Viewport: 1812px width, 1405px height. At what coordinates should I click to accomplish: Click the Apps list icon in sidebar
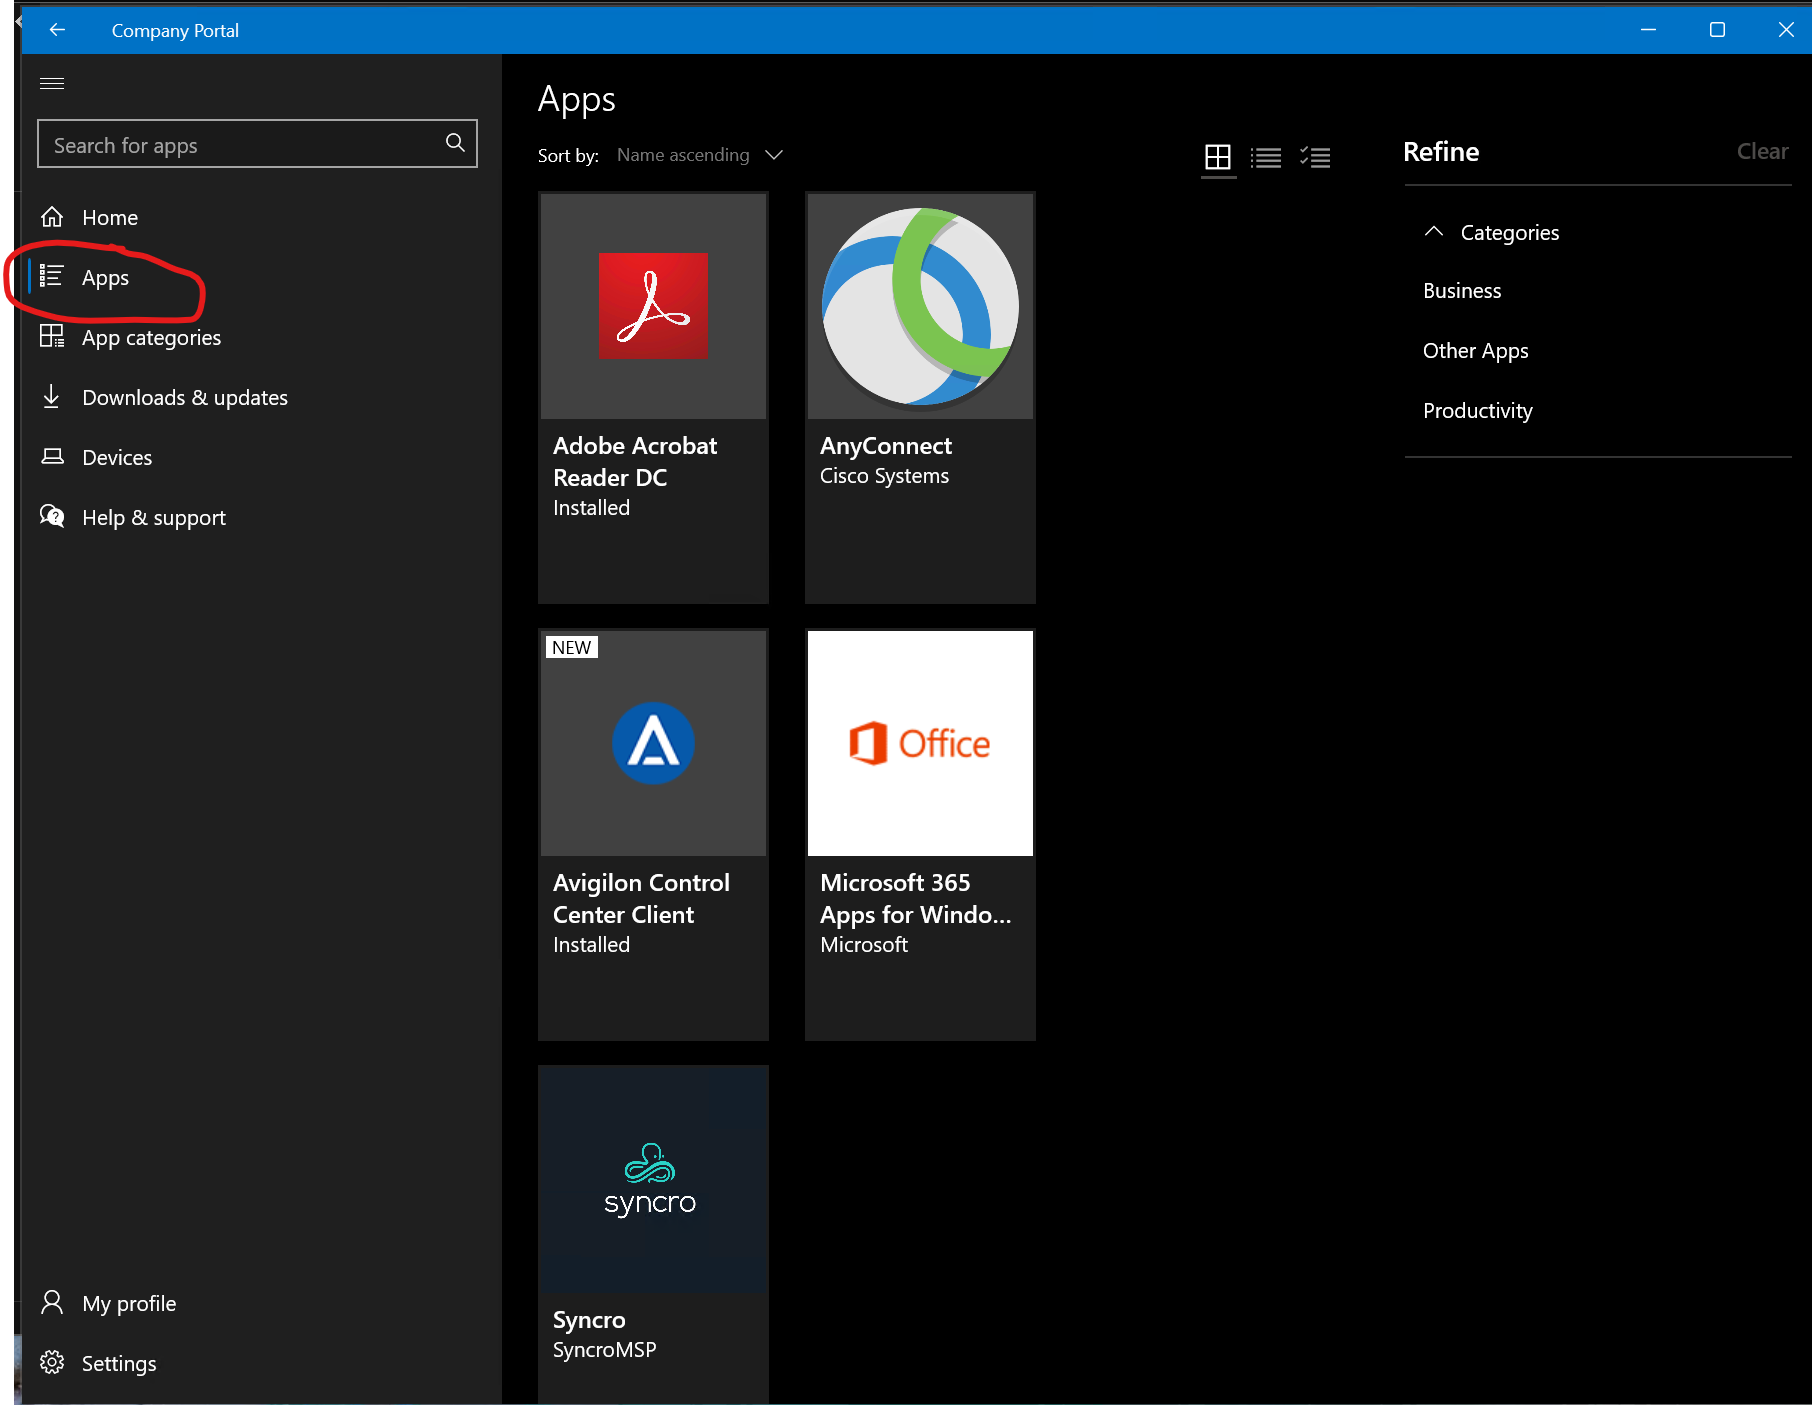click(x=51, y=276)
